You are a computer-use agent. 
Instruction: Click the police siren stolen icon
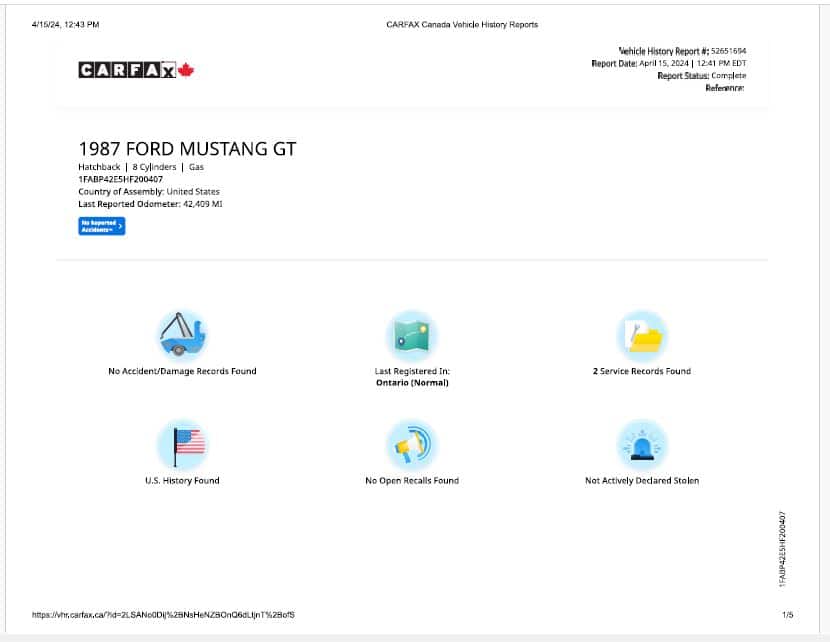click(x=642, y=445)
